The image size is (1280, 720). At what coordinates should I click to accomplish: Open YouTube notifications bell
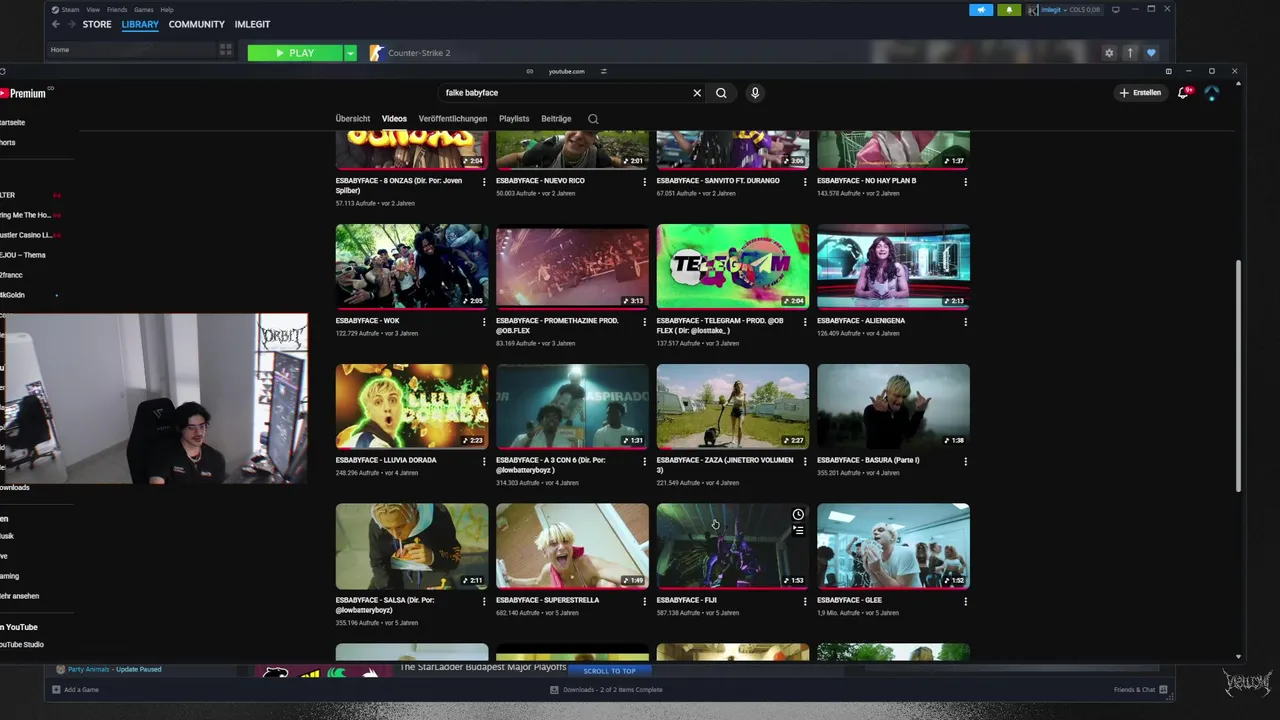coord(1184,93)
